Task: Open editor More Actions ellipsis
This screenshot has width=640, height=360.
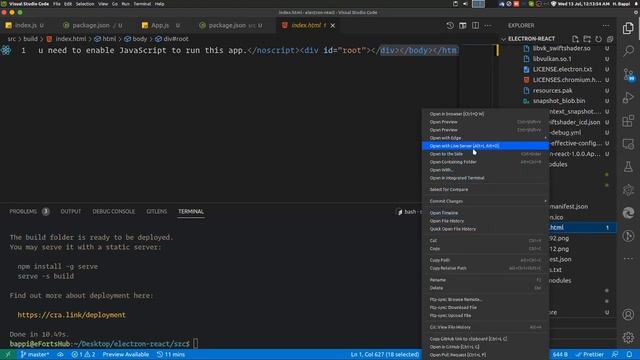Action: [x=488, y=25]
